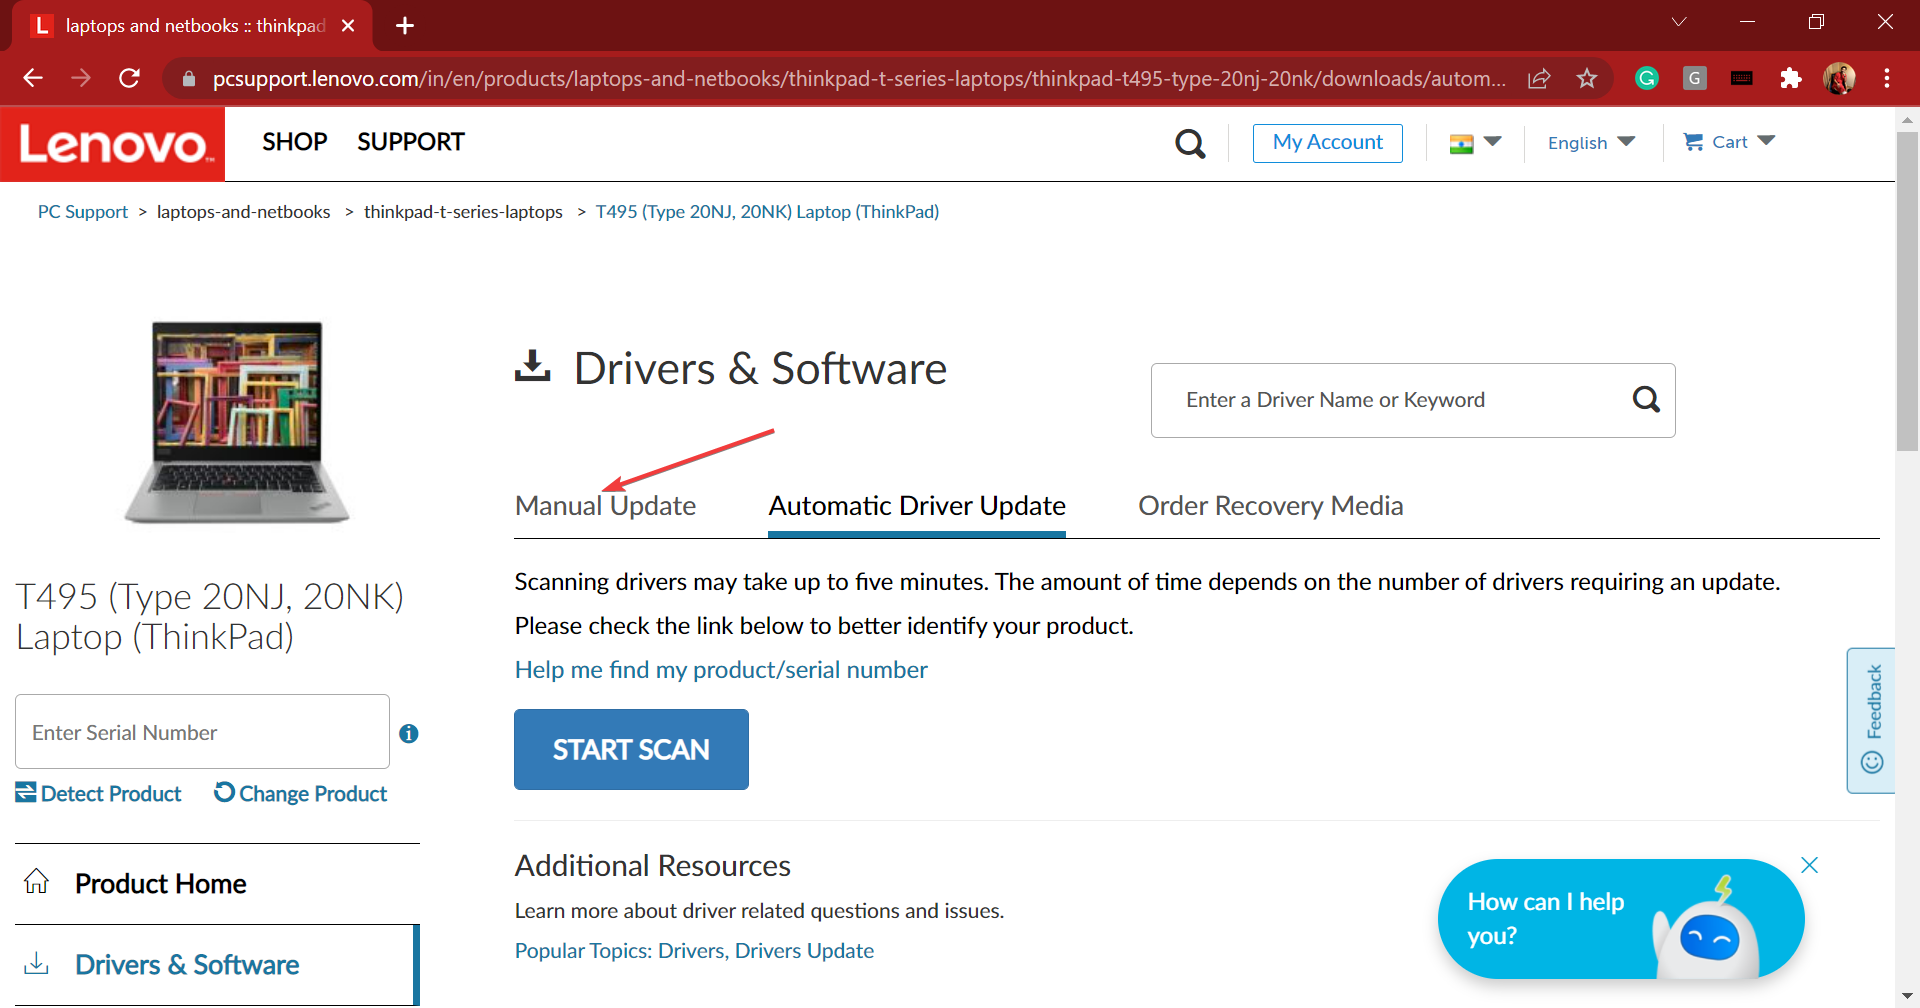
Task: Open Help me find my product/serial number link
Action: [x=721, y=670]
